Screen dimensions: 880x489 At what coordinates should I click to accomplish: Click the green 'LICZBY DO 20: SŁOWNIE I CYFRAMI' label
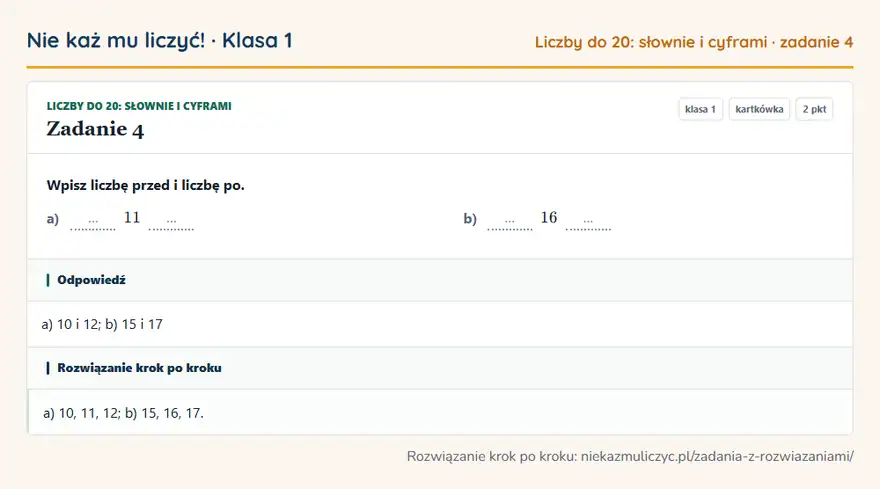coord(139,106)
